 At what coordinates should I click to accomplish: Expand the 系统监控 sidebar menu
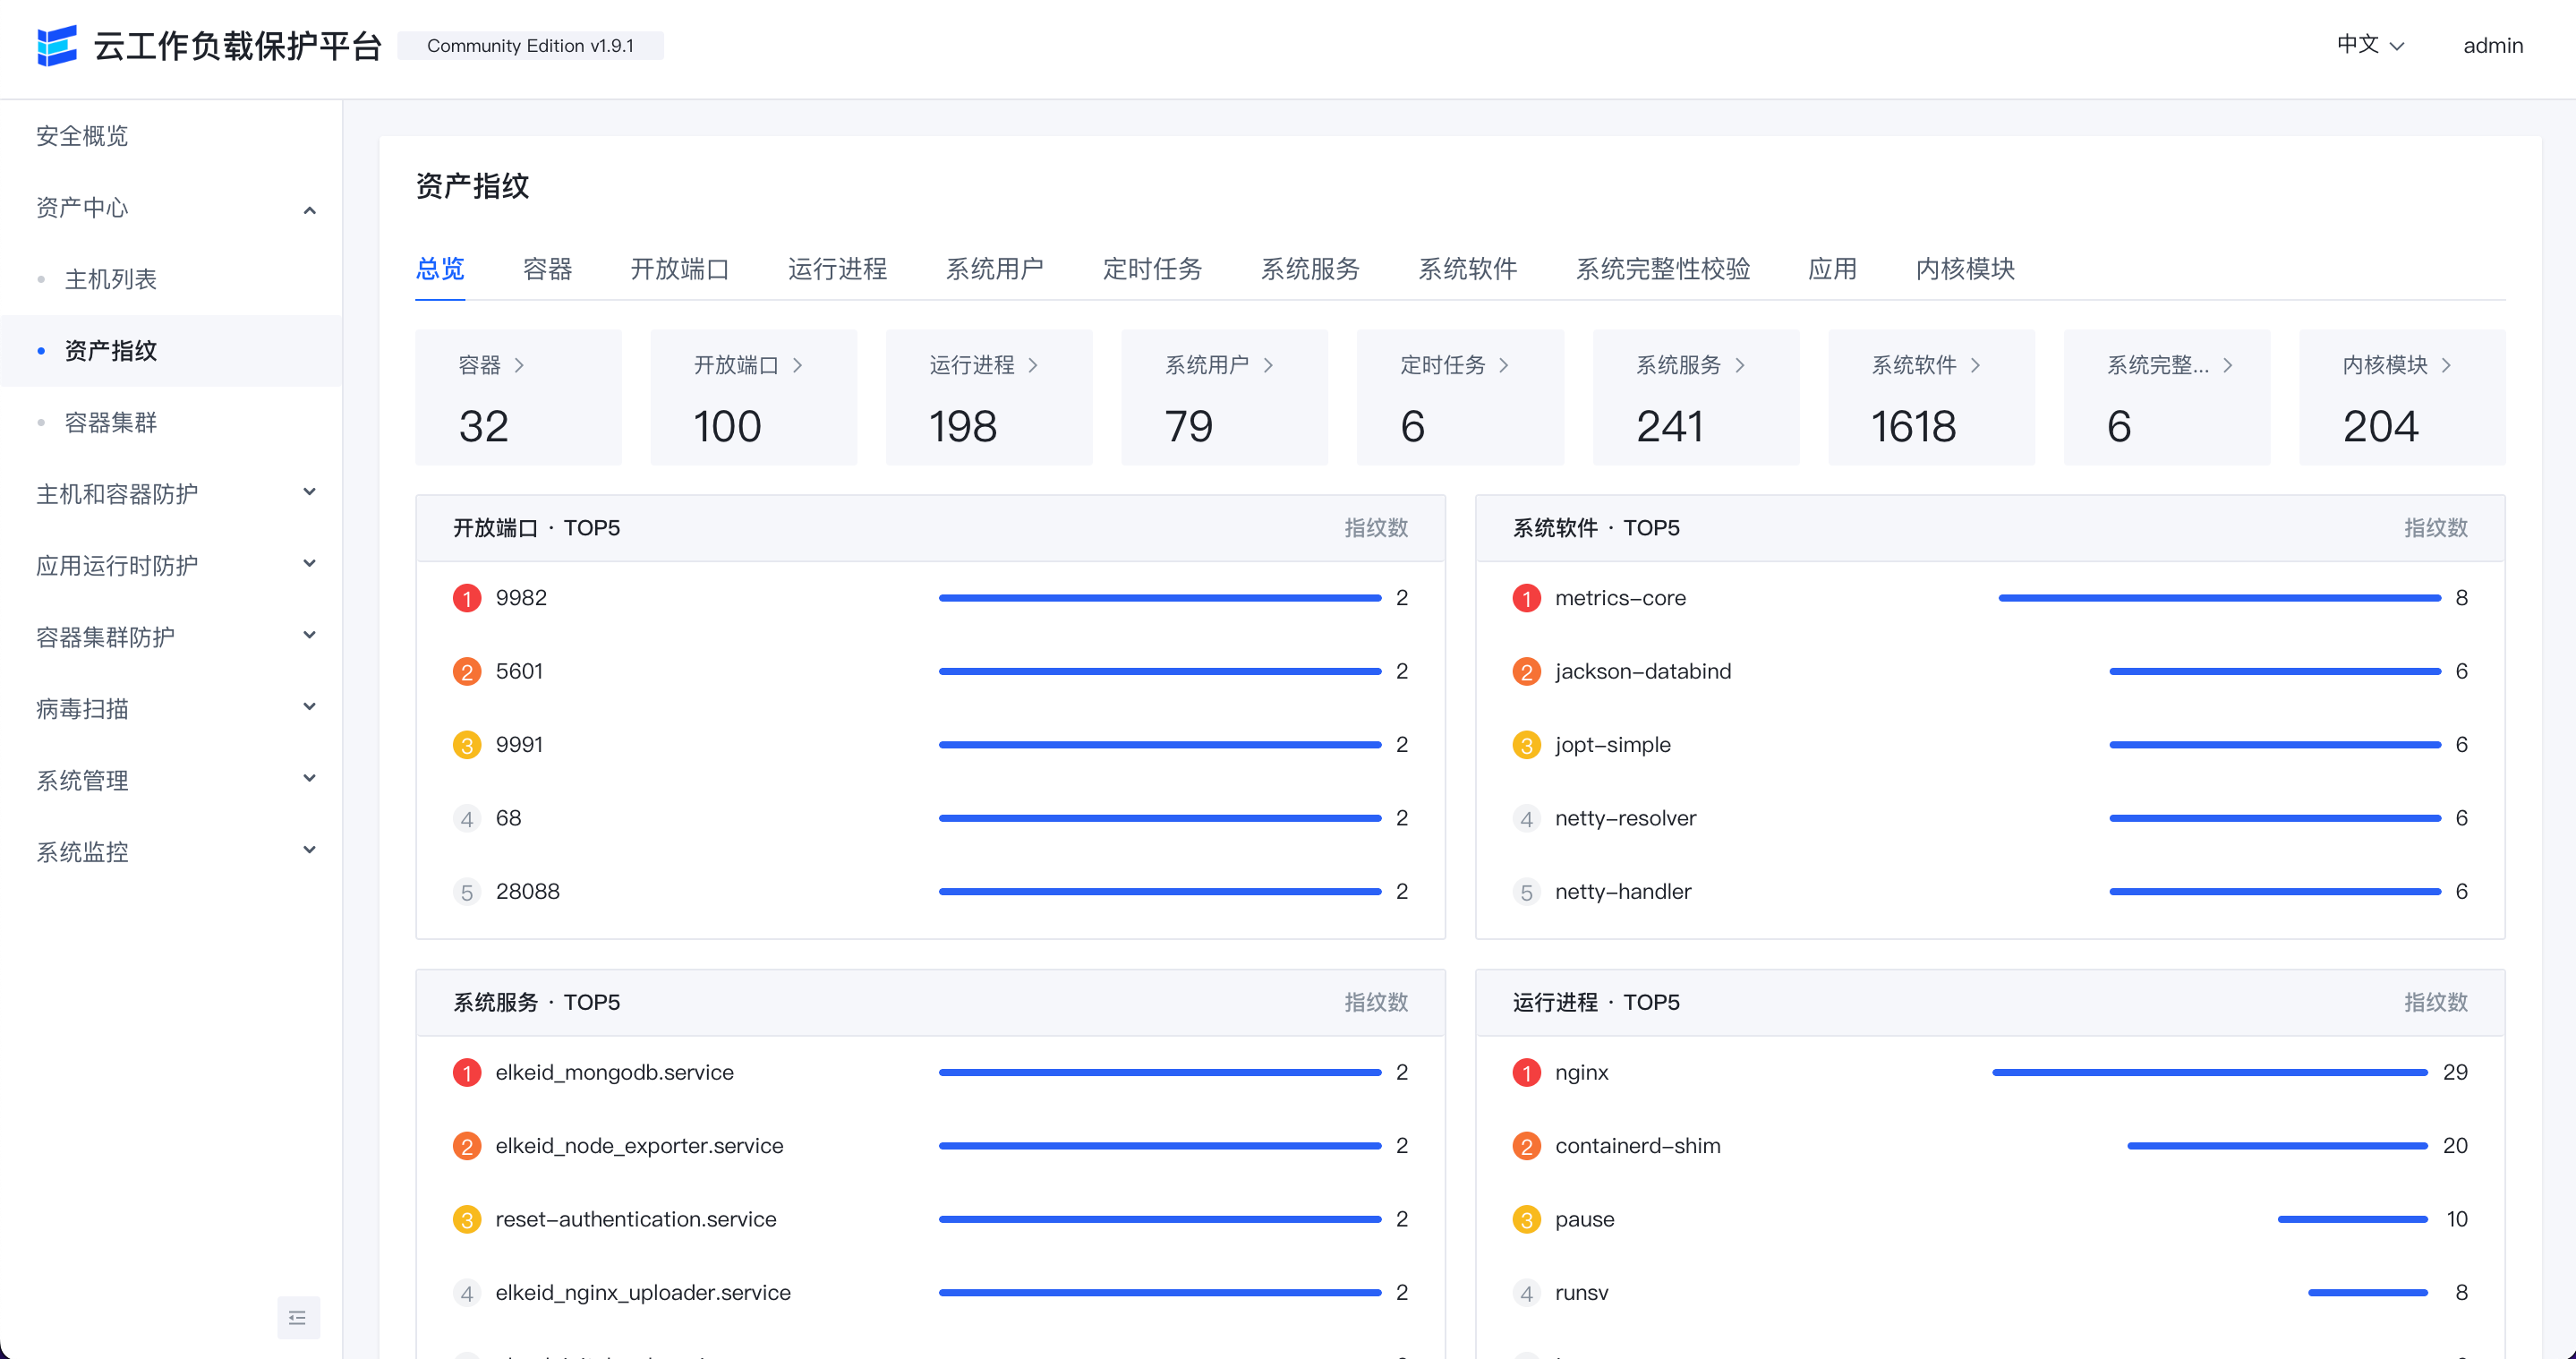(x=309, y=851)
